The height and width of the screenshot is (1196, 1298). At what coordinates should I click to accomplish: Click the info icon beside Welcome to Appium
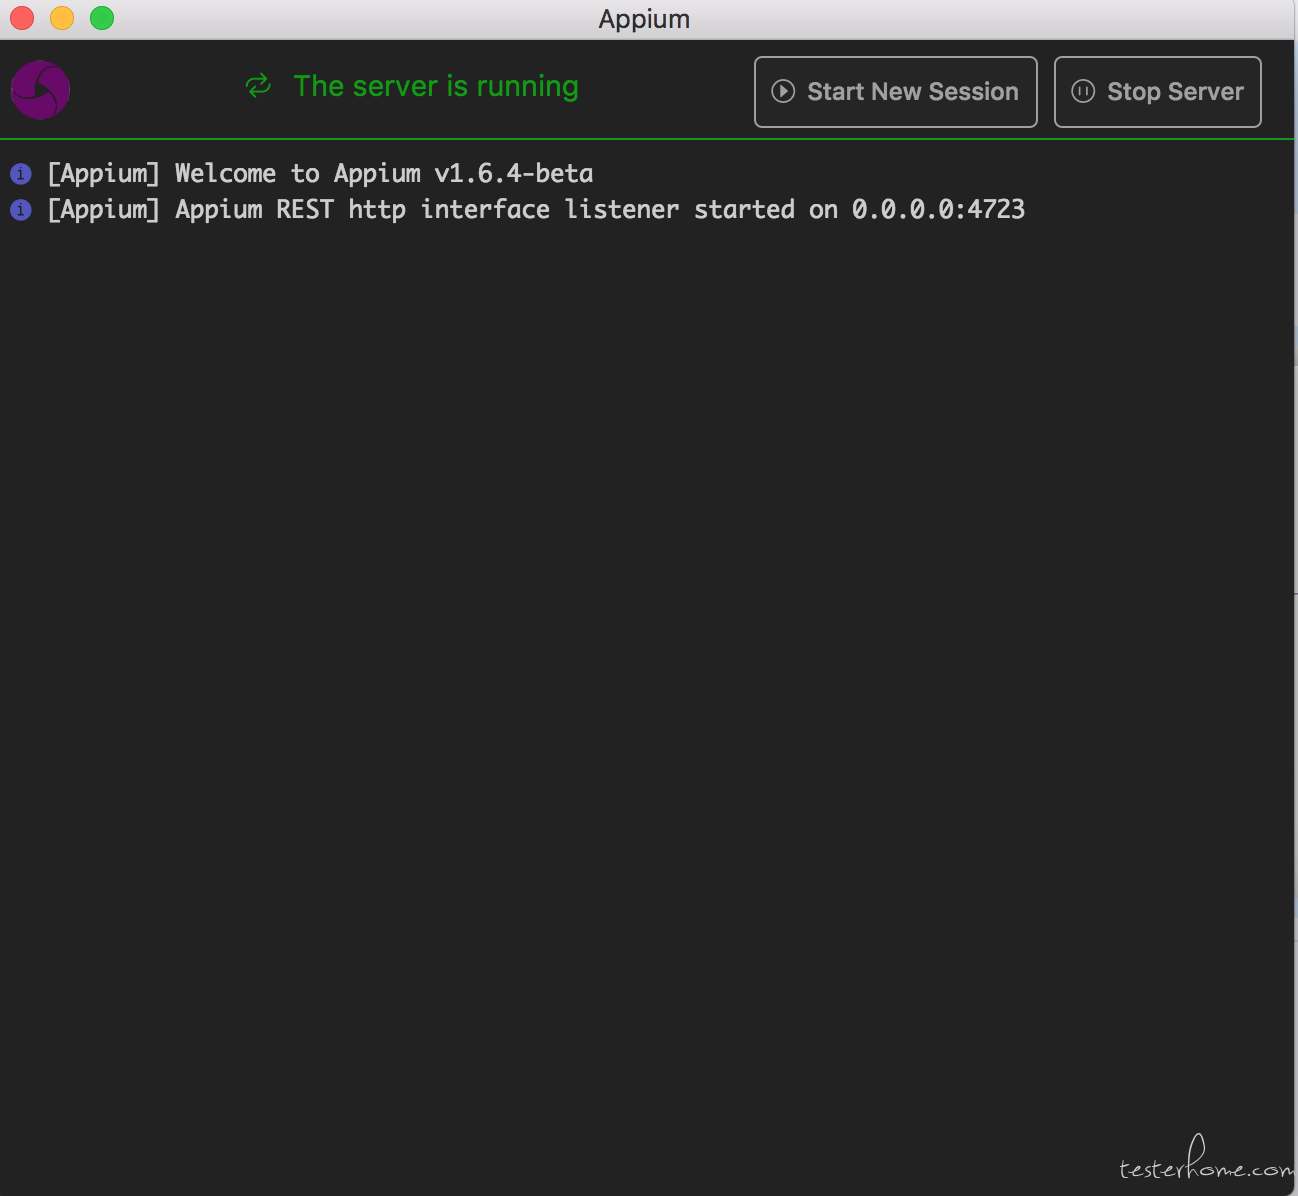click(21, 174)
